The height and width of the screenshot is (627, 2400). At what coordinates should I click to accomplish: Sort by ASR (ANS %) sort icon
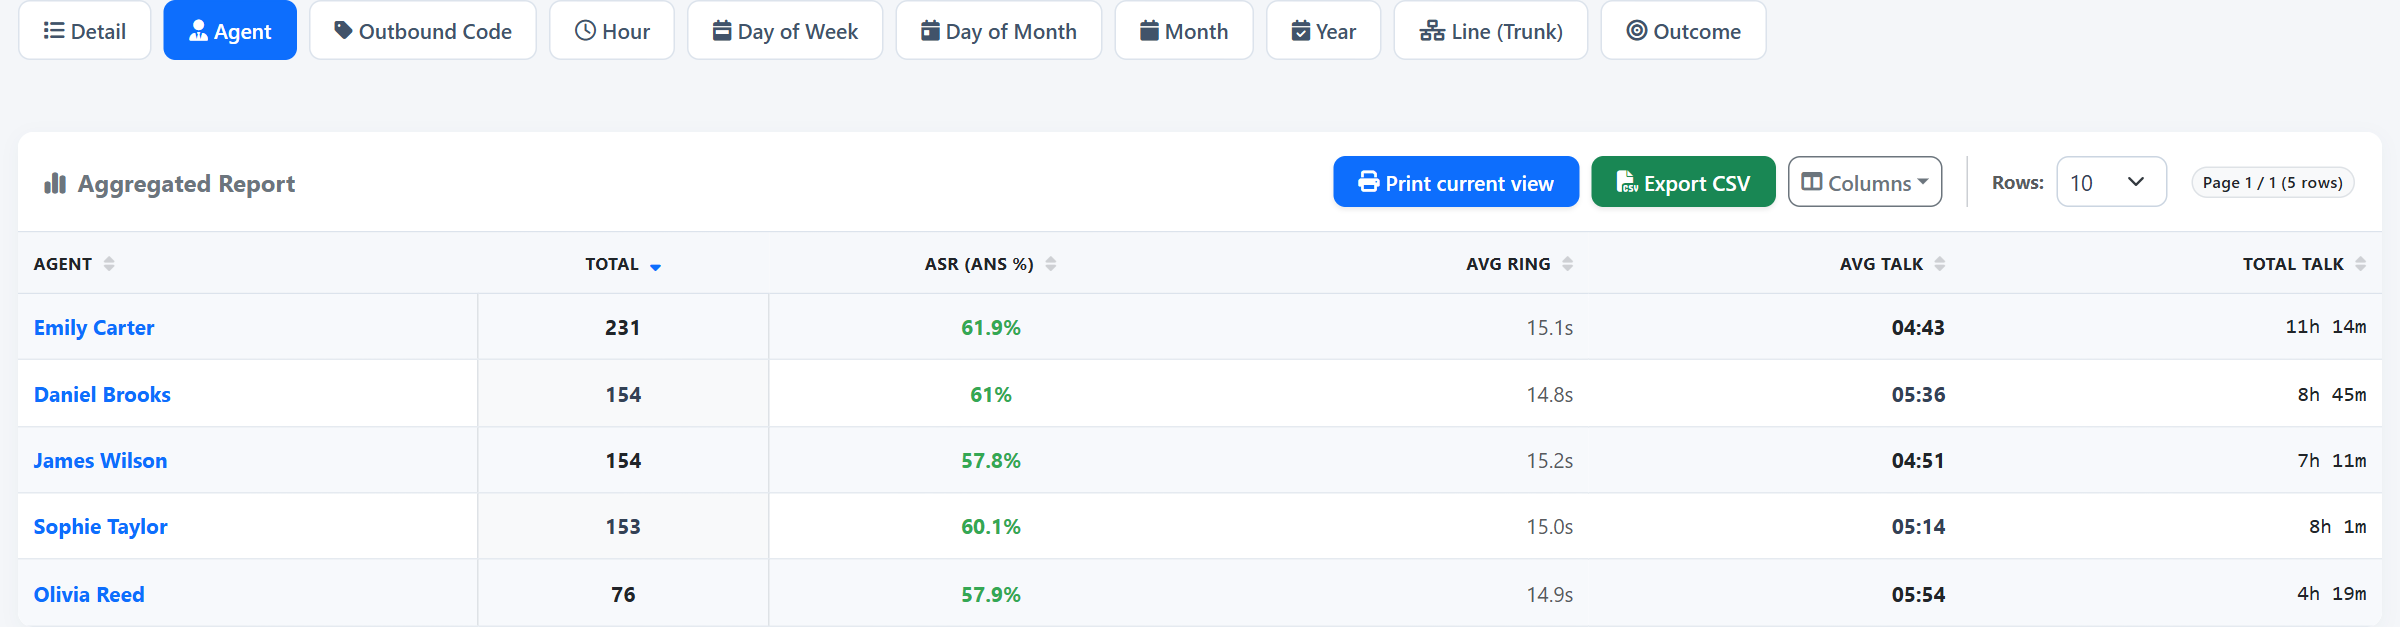tap(1051, 264)
